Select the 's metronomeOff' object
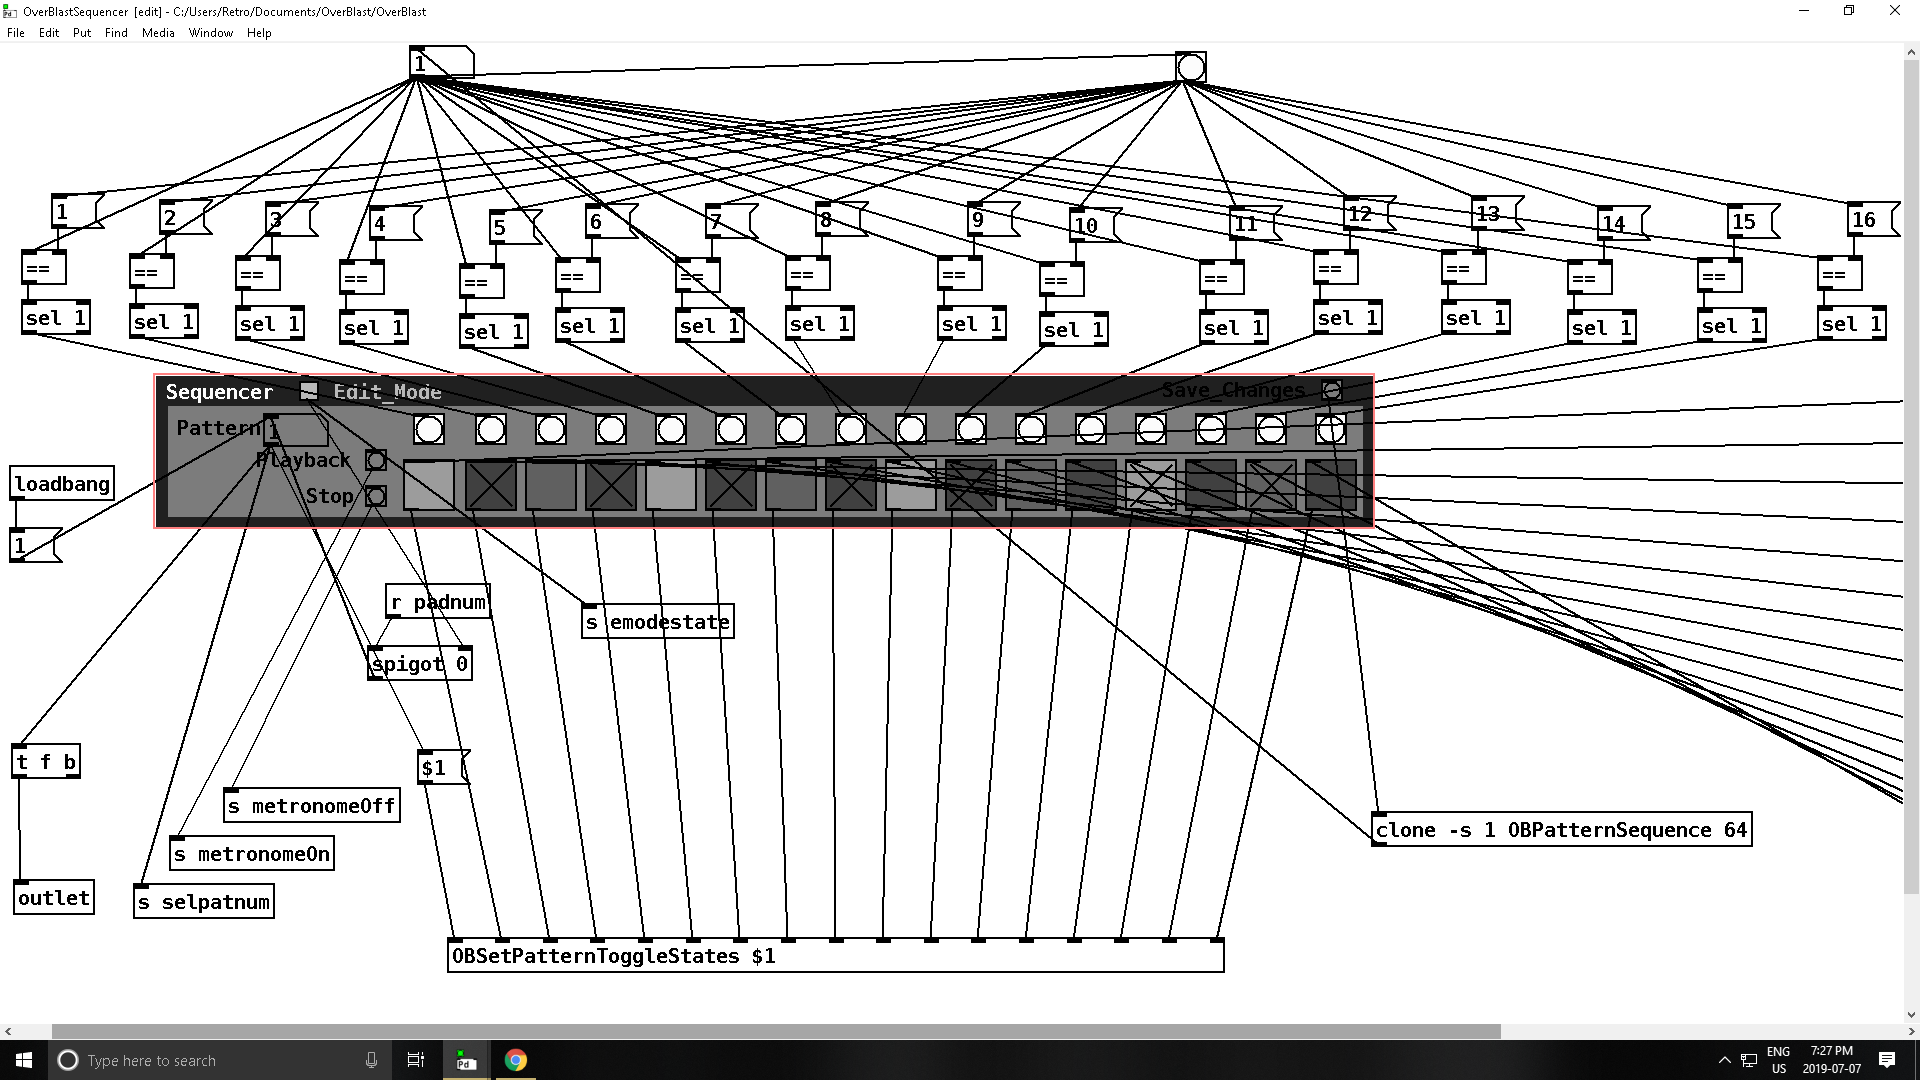The image size is (1920, 1080). (x=312, y=806)
